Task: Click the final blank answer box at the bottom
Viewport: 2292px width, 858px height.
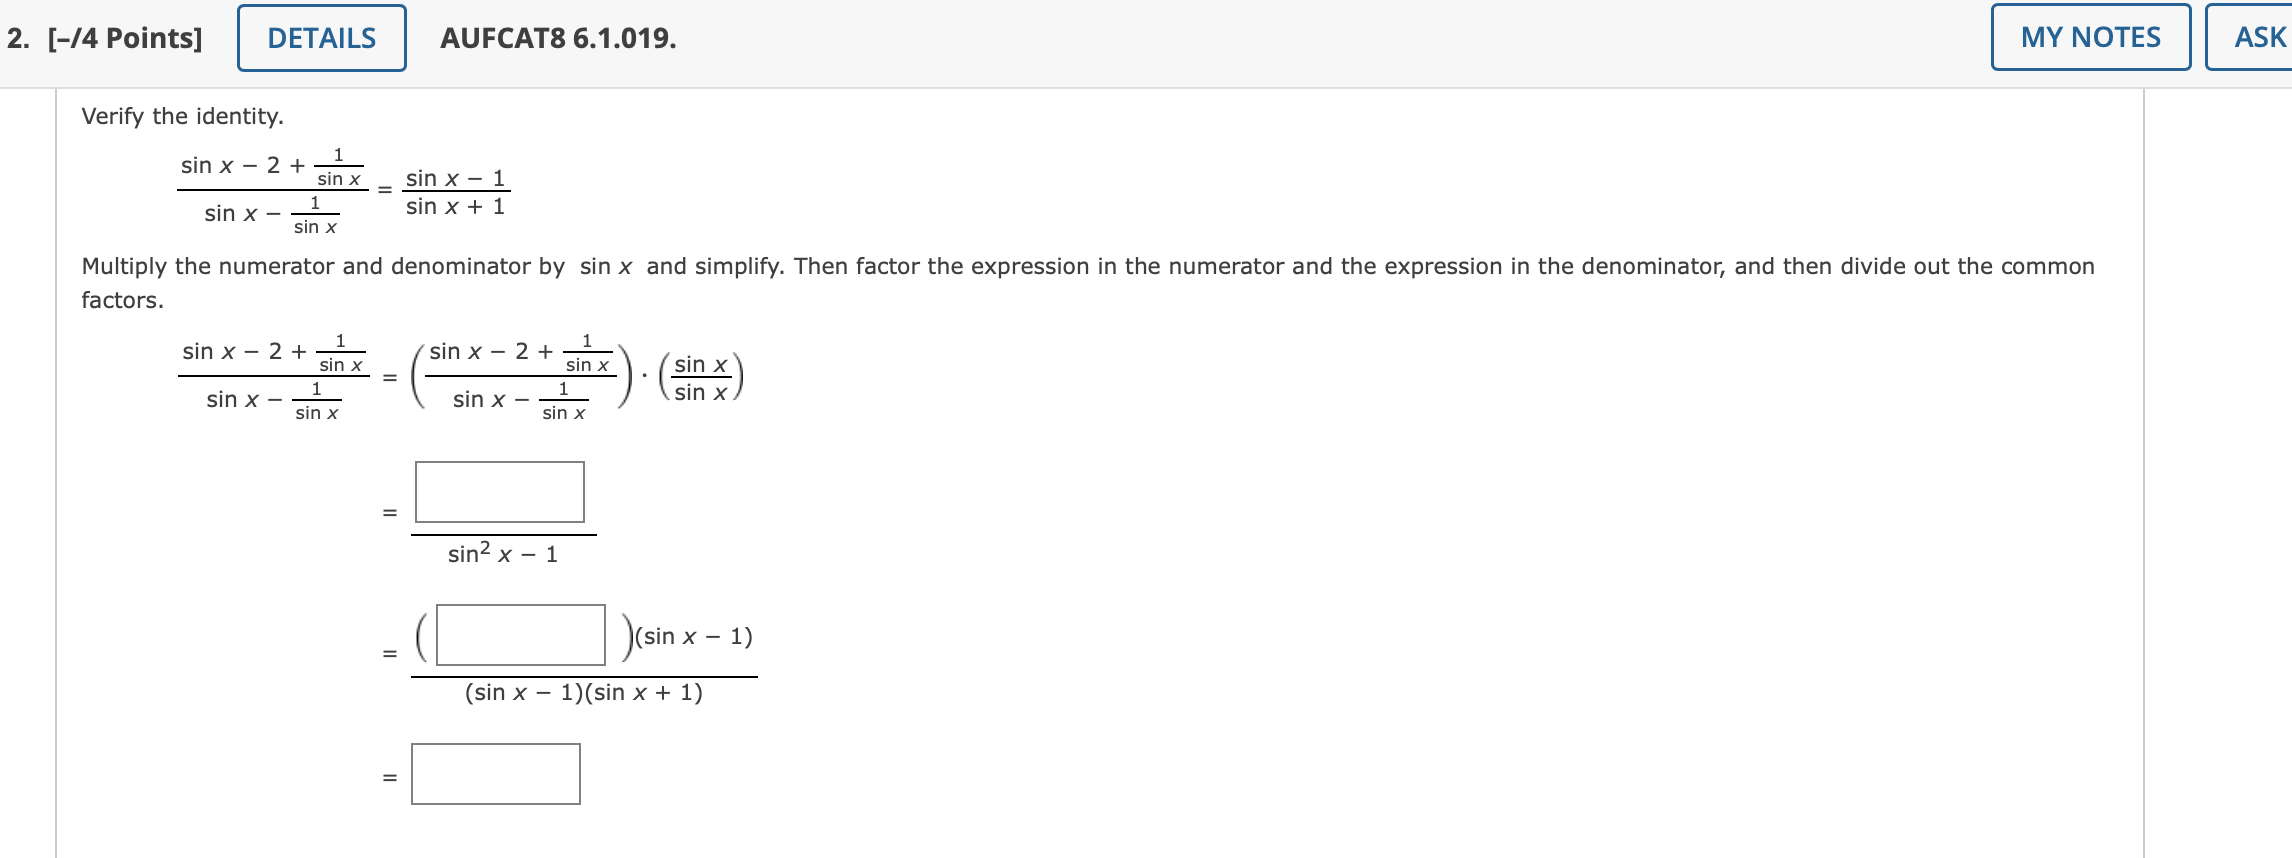Action: coord(495,774)
